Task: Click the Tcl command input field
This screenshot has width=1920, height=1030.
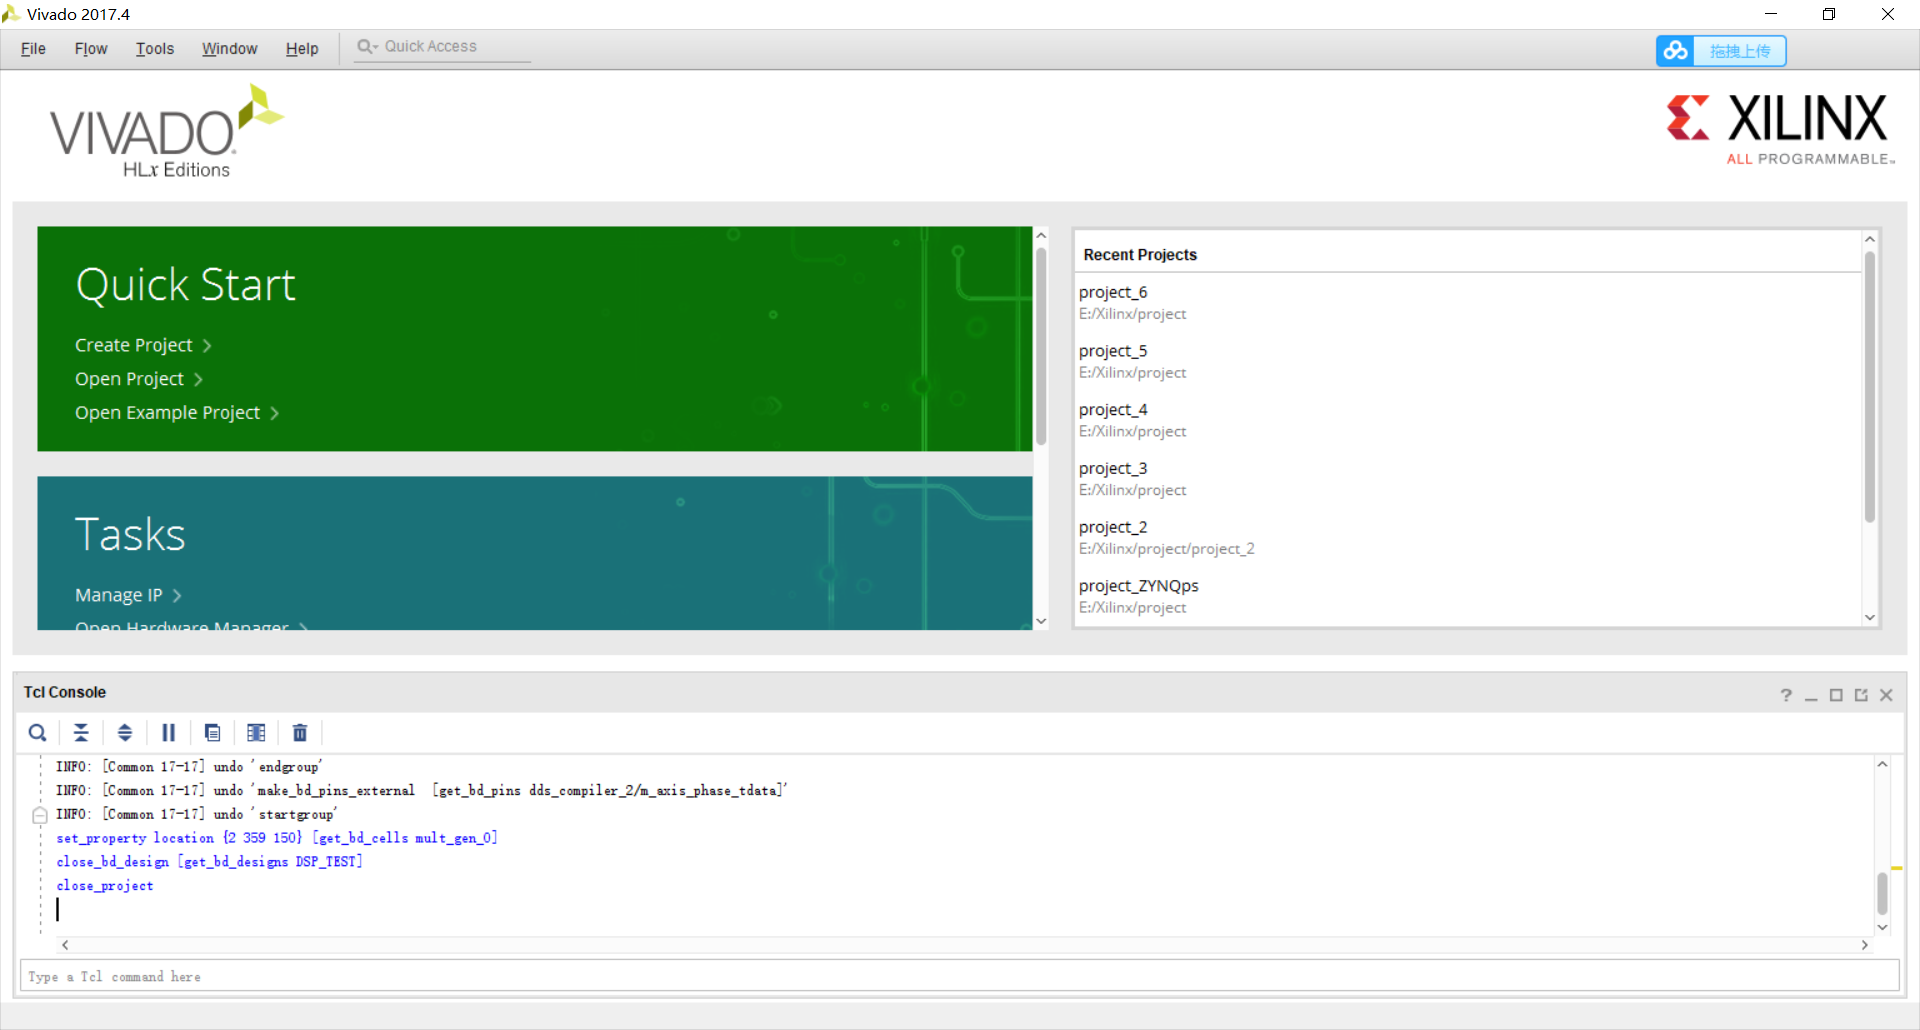Action: point(959,976)
